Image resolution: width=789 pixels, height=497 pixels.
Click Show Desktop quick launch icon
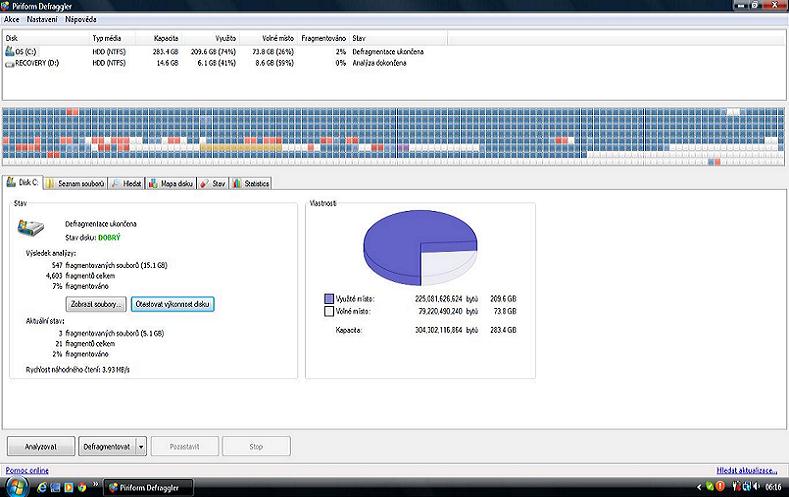pos(55,487)
